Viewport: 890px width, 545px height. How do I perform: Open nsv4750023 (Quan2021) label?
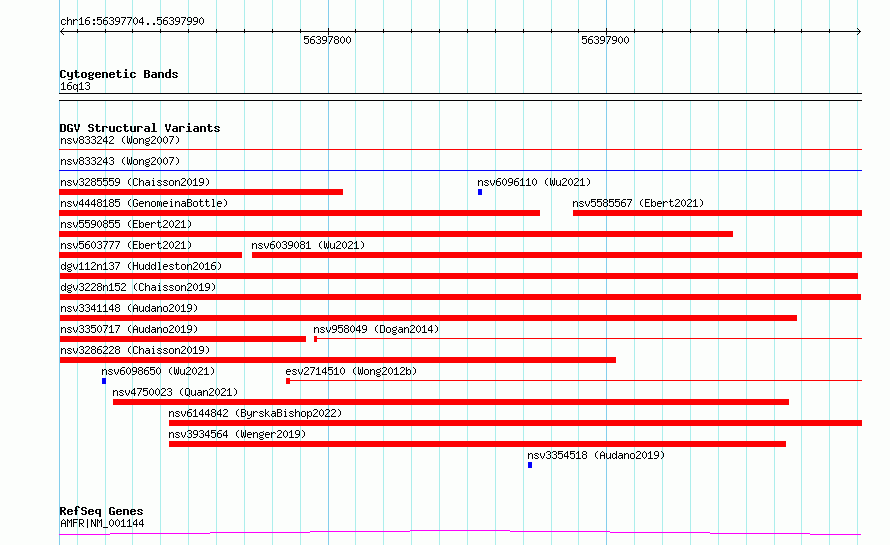[175, 392]
